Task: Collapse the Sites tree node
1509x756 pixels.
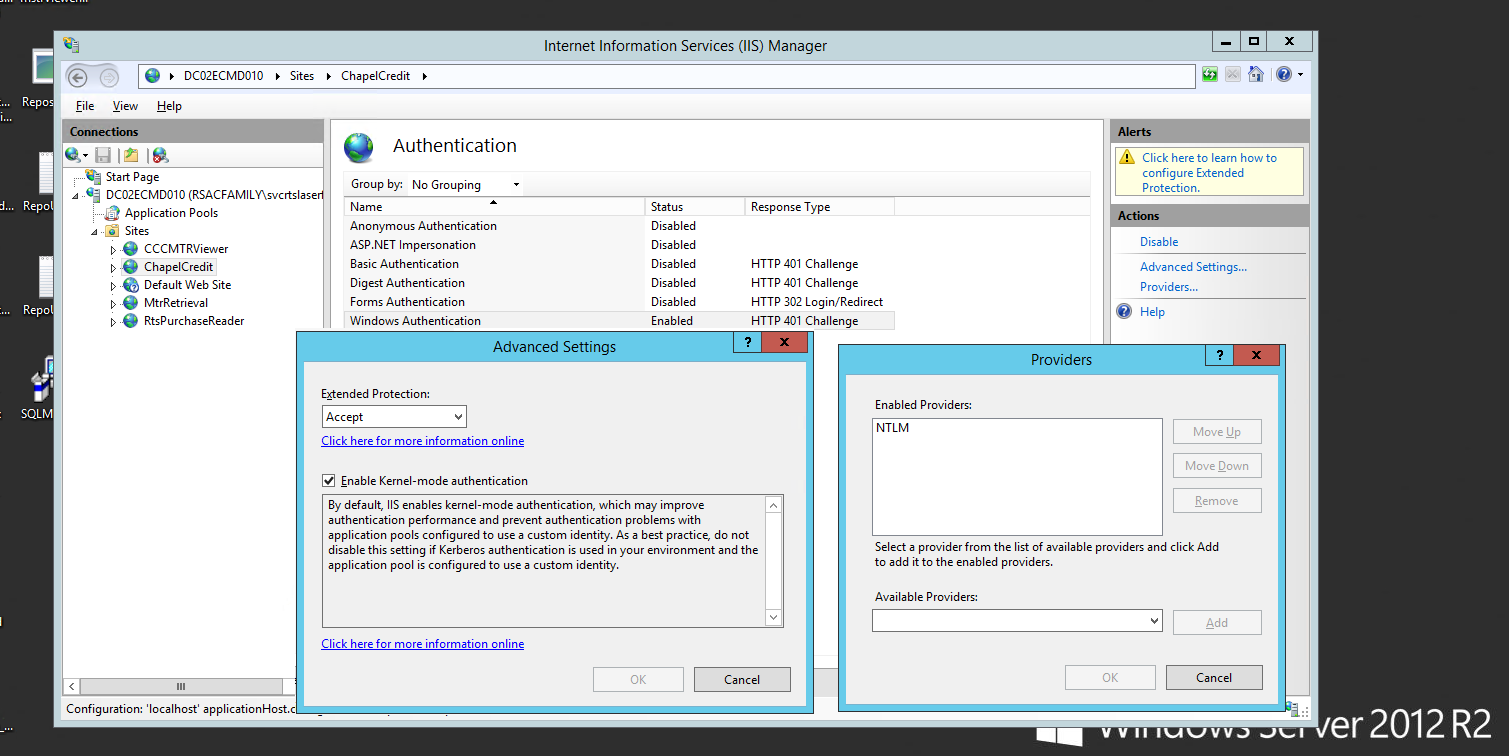Action: click(96, 231)
